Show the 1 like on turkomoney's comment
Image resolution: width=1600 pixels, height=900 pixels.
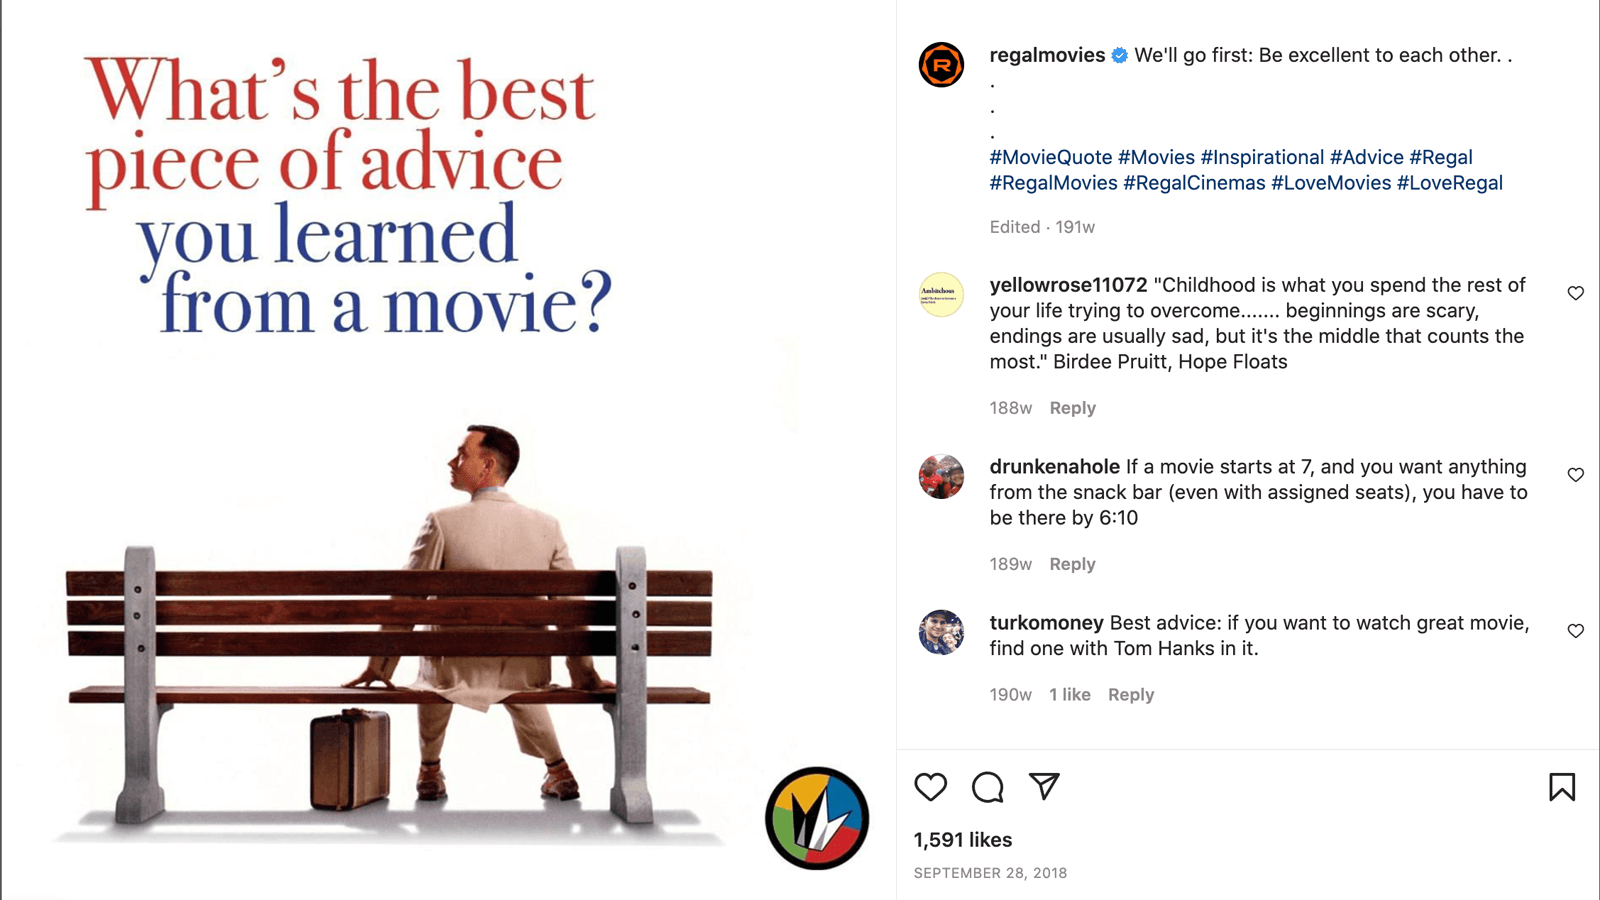[1069, 695]
